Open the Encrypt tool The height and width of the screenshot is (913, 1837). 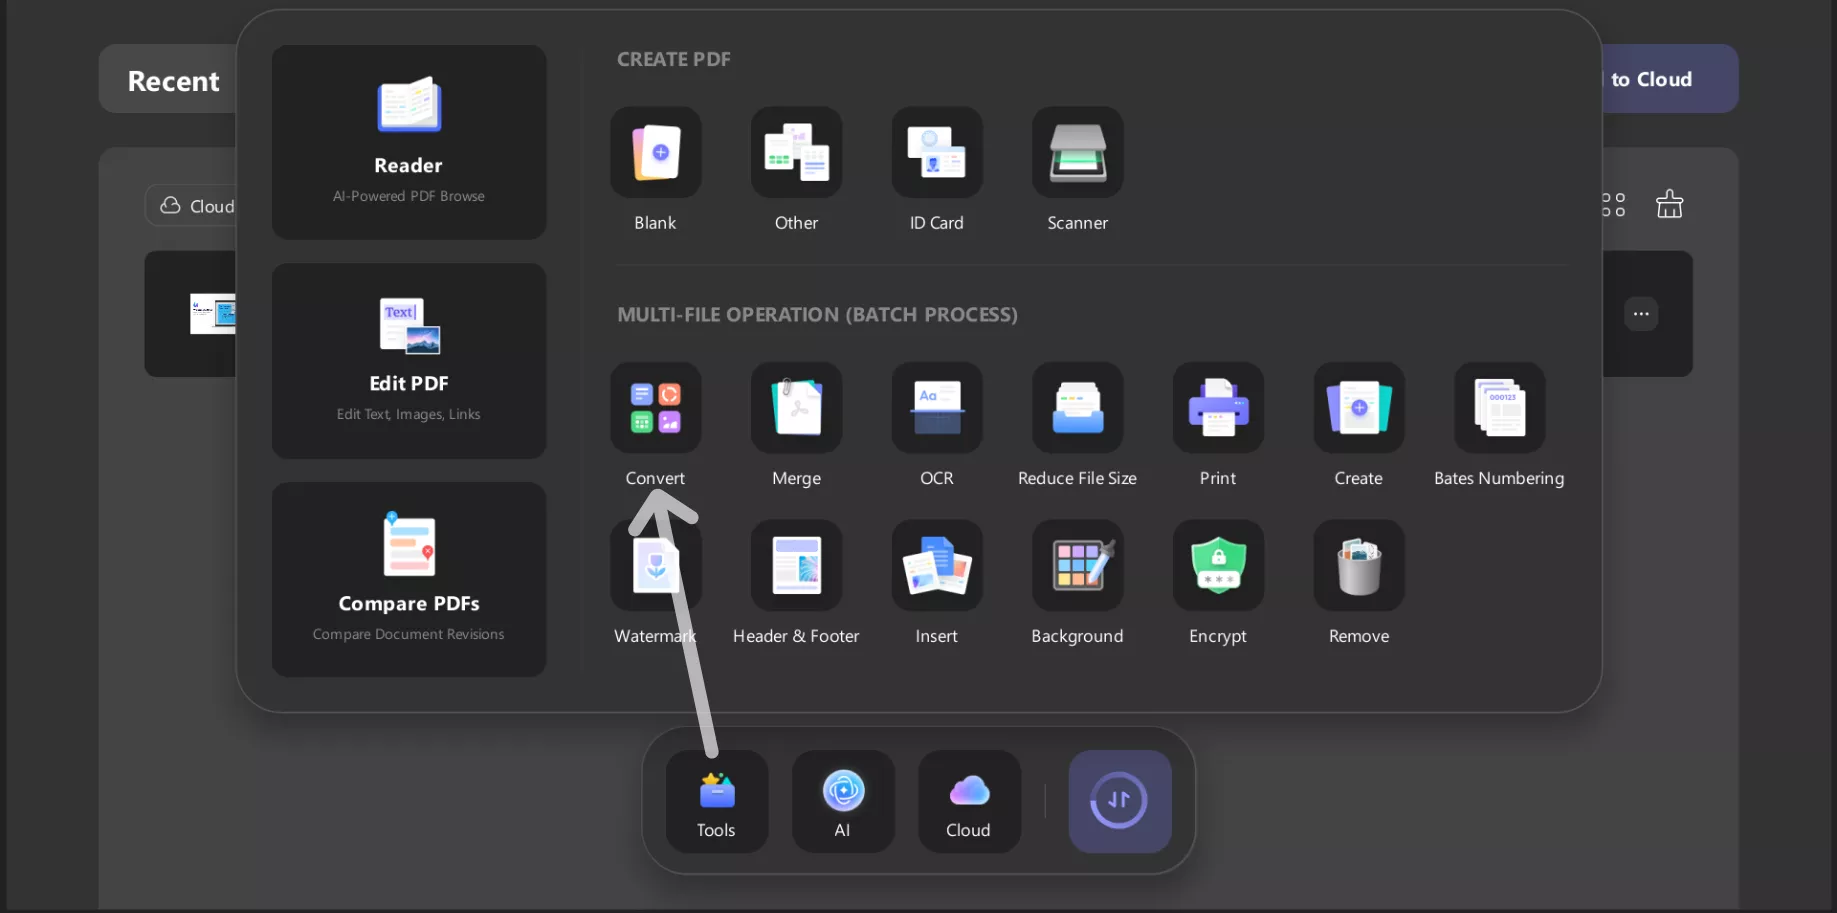point(1217,566)
